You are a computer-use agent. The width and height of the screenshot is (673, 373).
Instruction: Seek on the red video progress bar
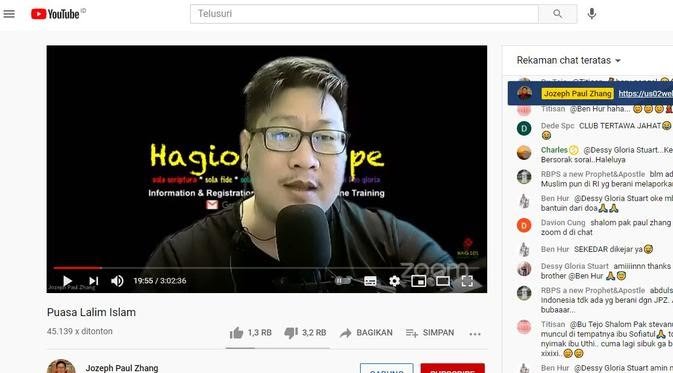click(x=266, y=268)
